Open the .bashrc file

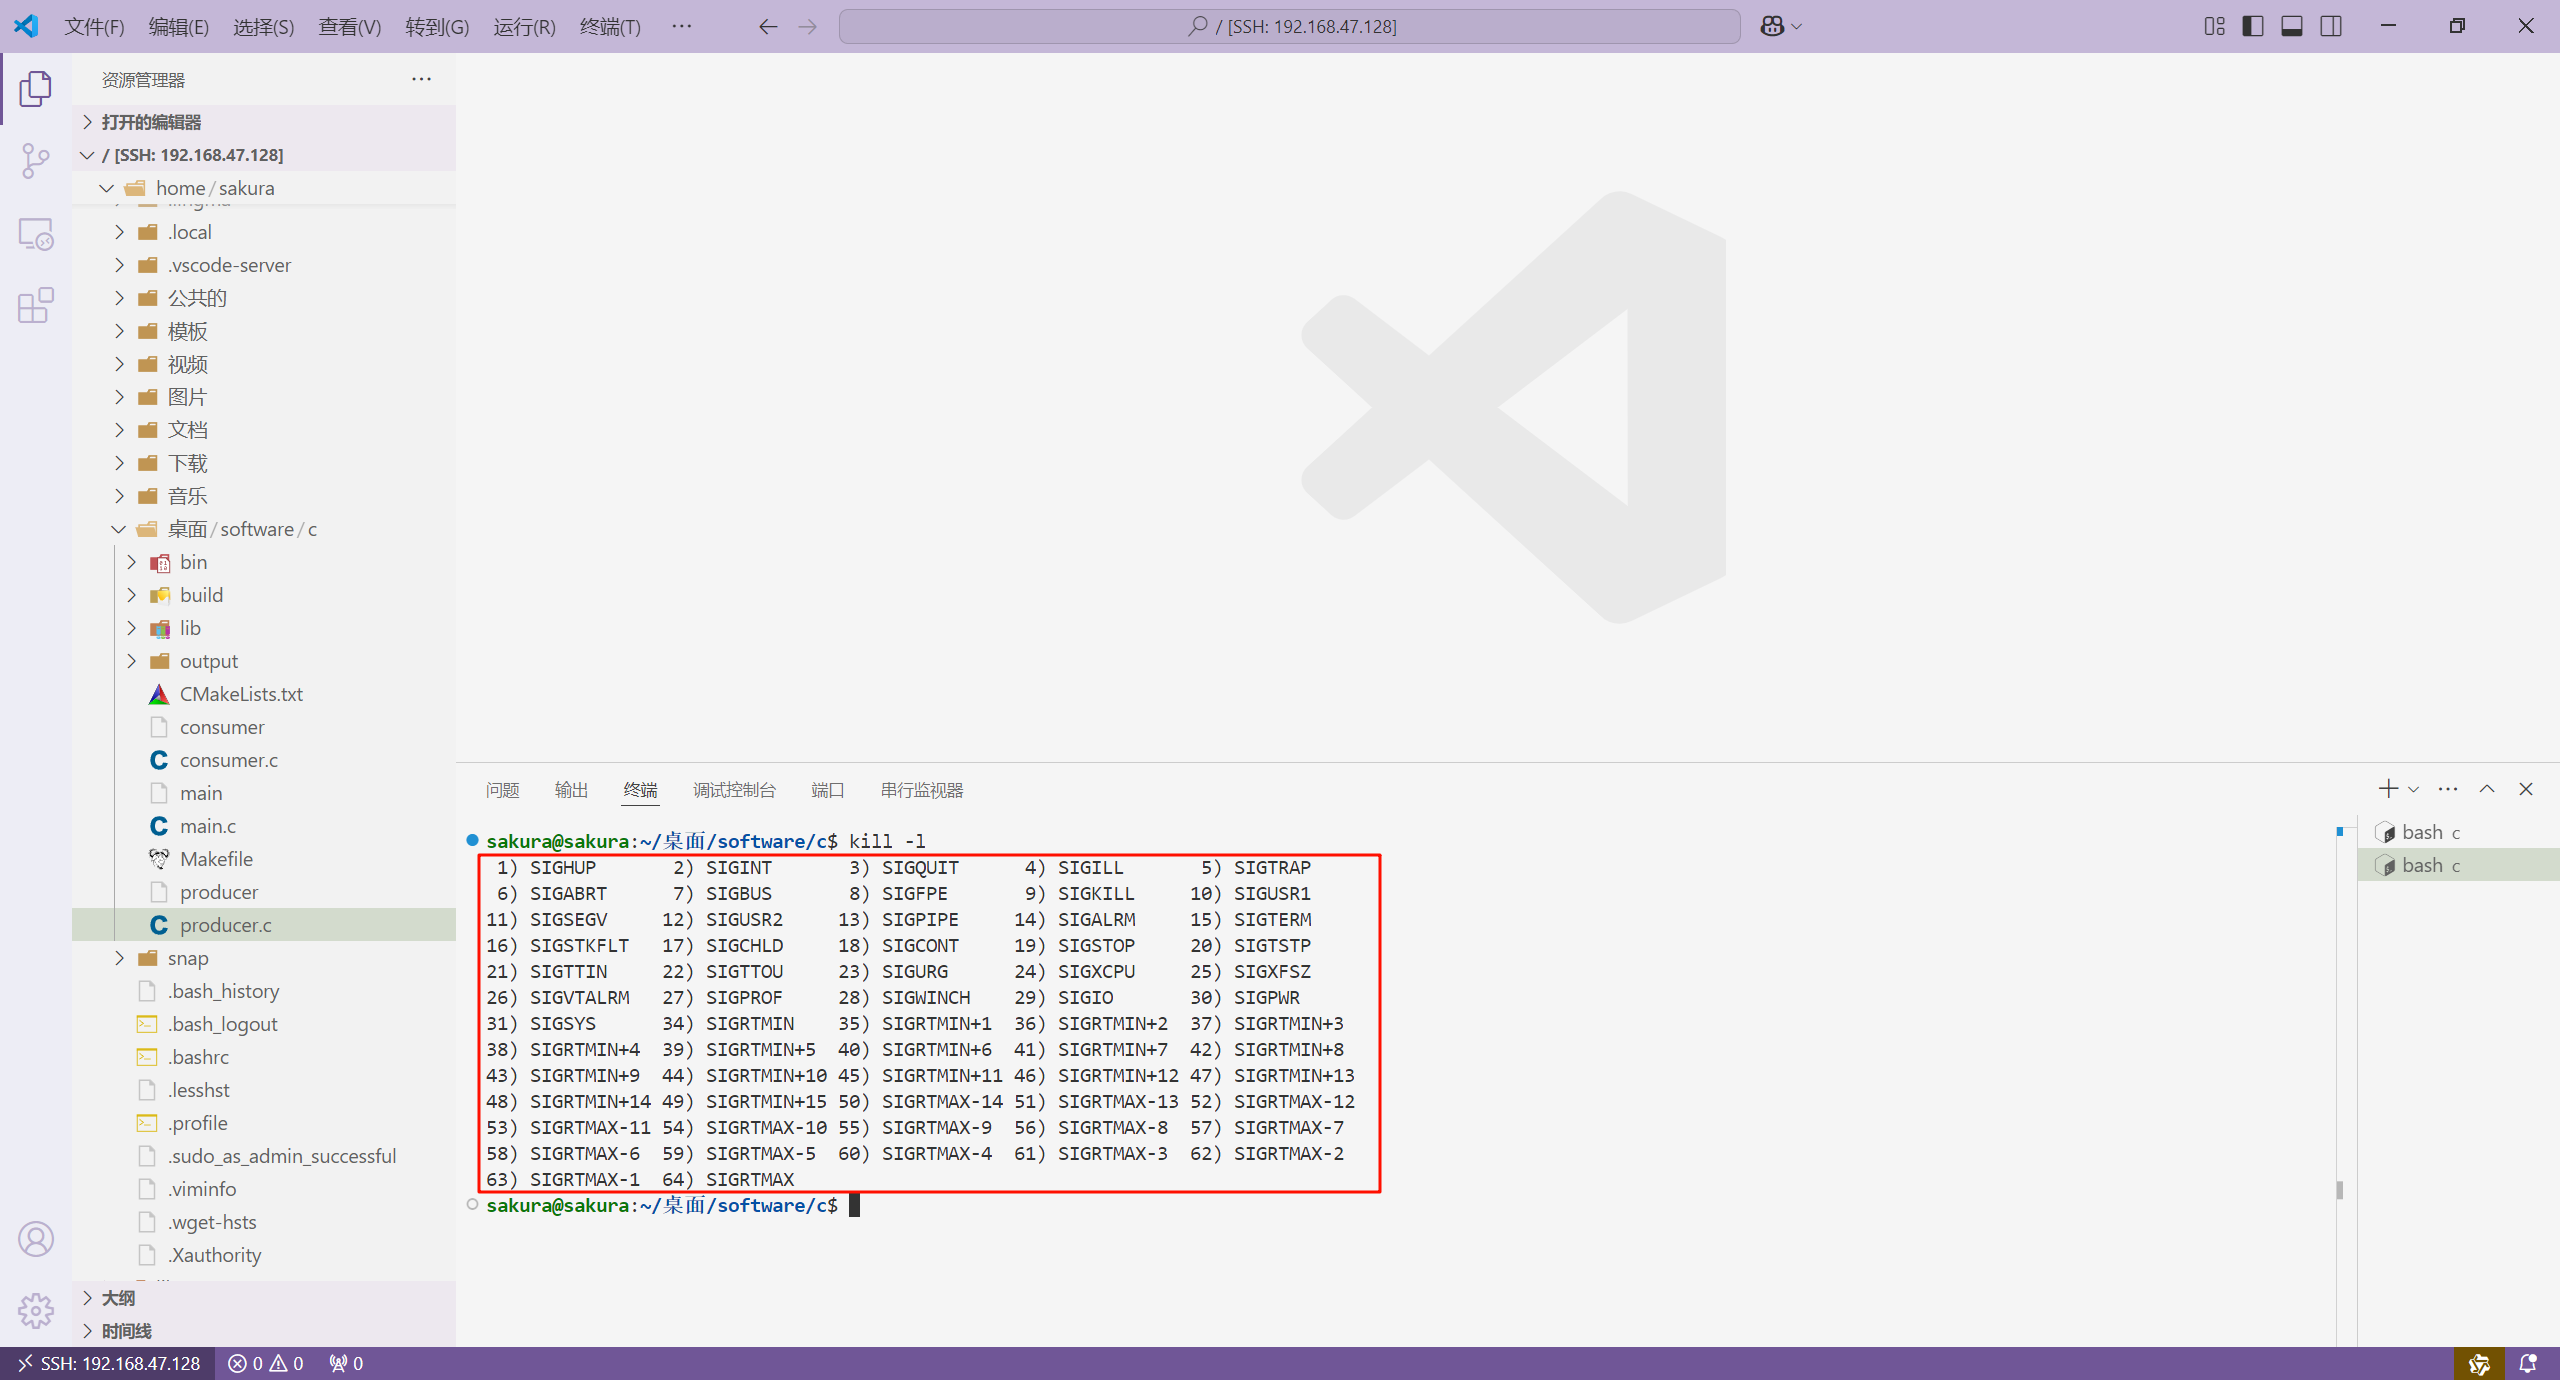[x=264, y=1057]
